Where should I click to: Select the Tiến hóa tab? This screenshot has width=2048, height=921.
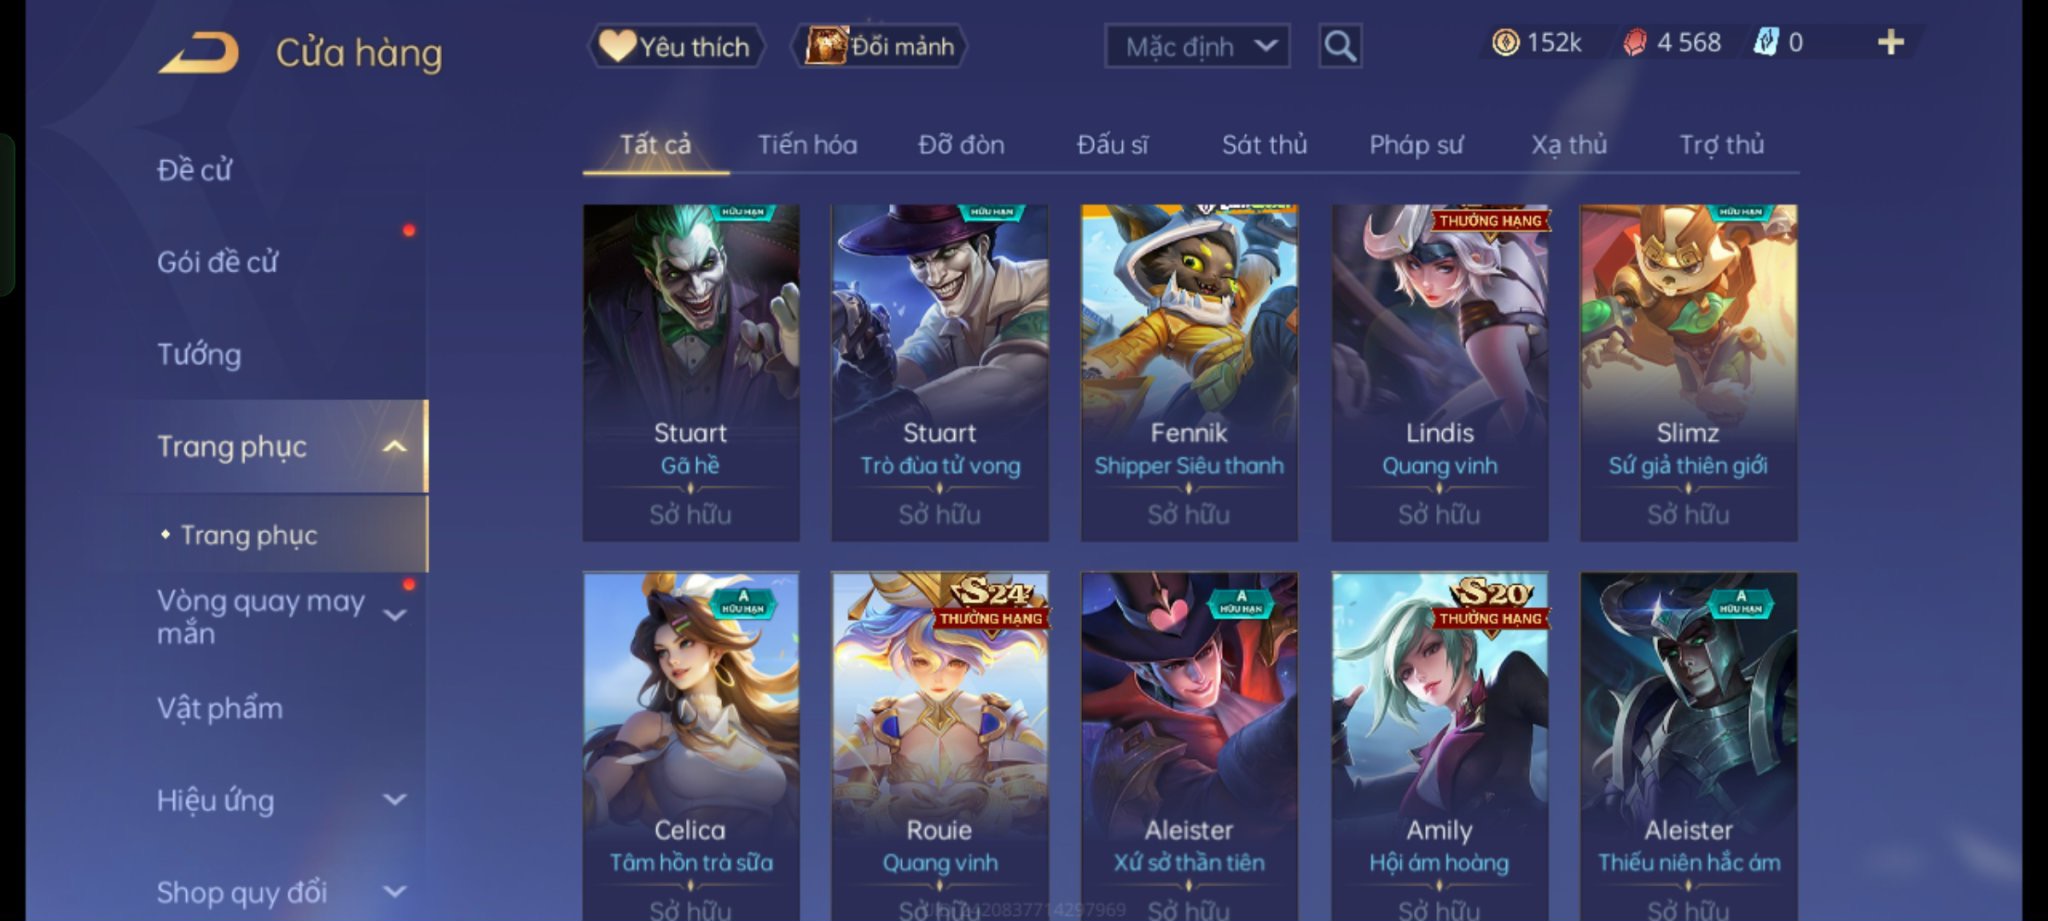pos(807,145)
